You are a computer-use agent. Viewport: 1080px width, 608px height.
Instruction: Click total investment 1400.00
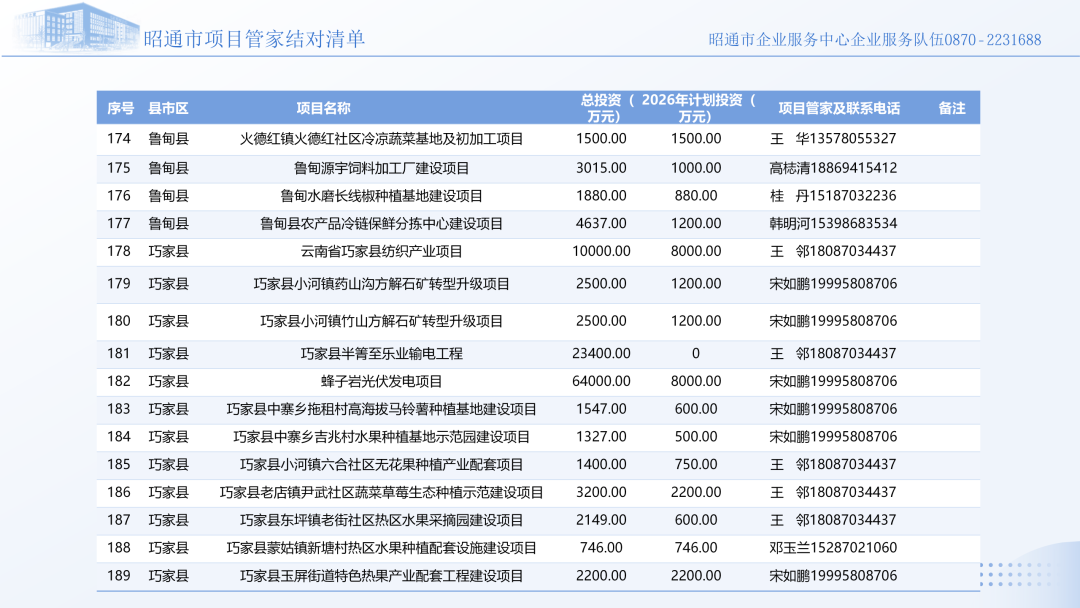pyautogui.click(x=601, y=465)
